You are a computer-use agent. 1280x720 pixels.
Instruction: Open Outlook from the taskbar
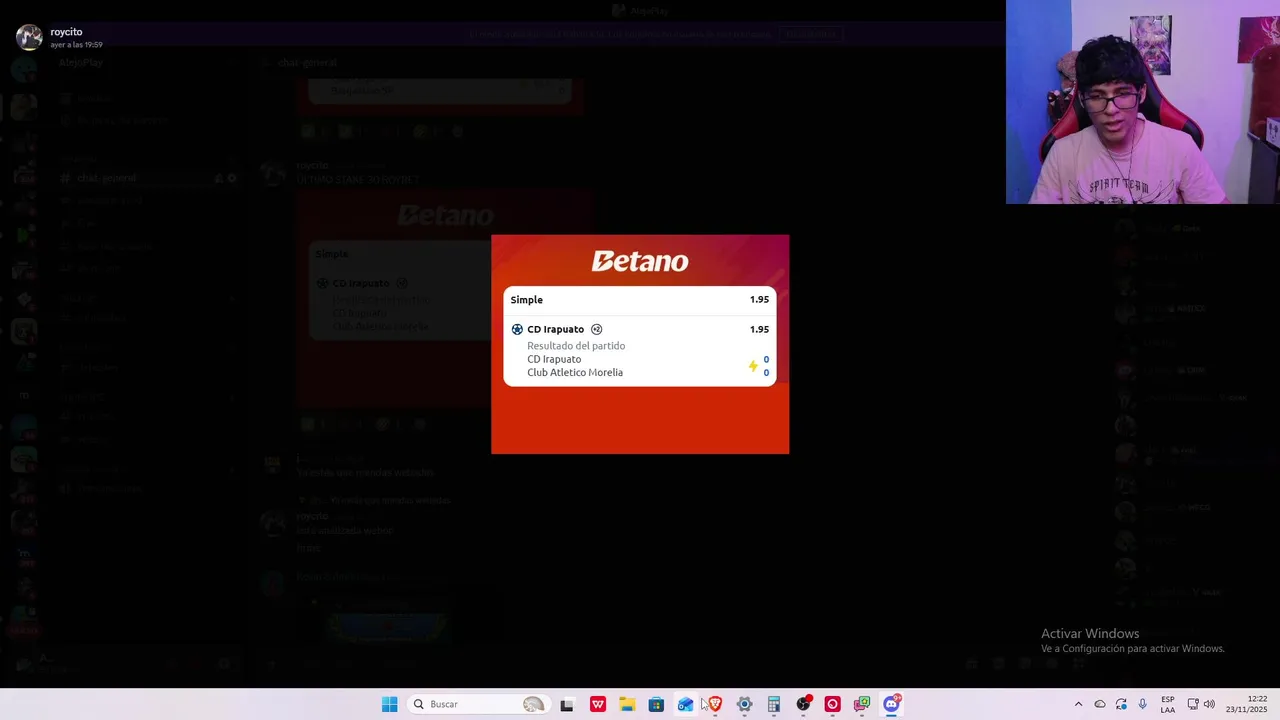click(x=685, y=704)
